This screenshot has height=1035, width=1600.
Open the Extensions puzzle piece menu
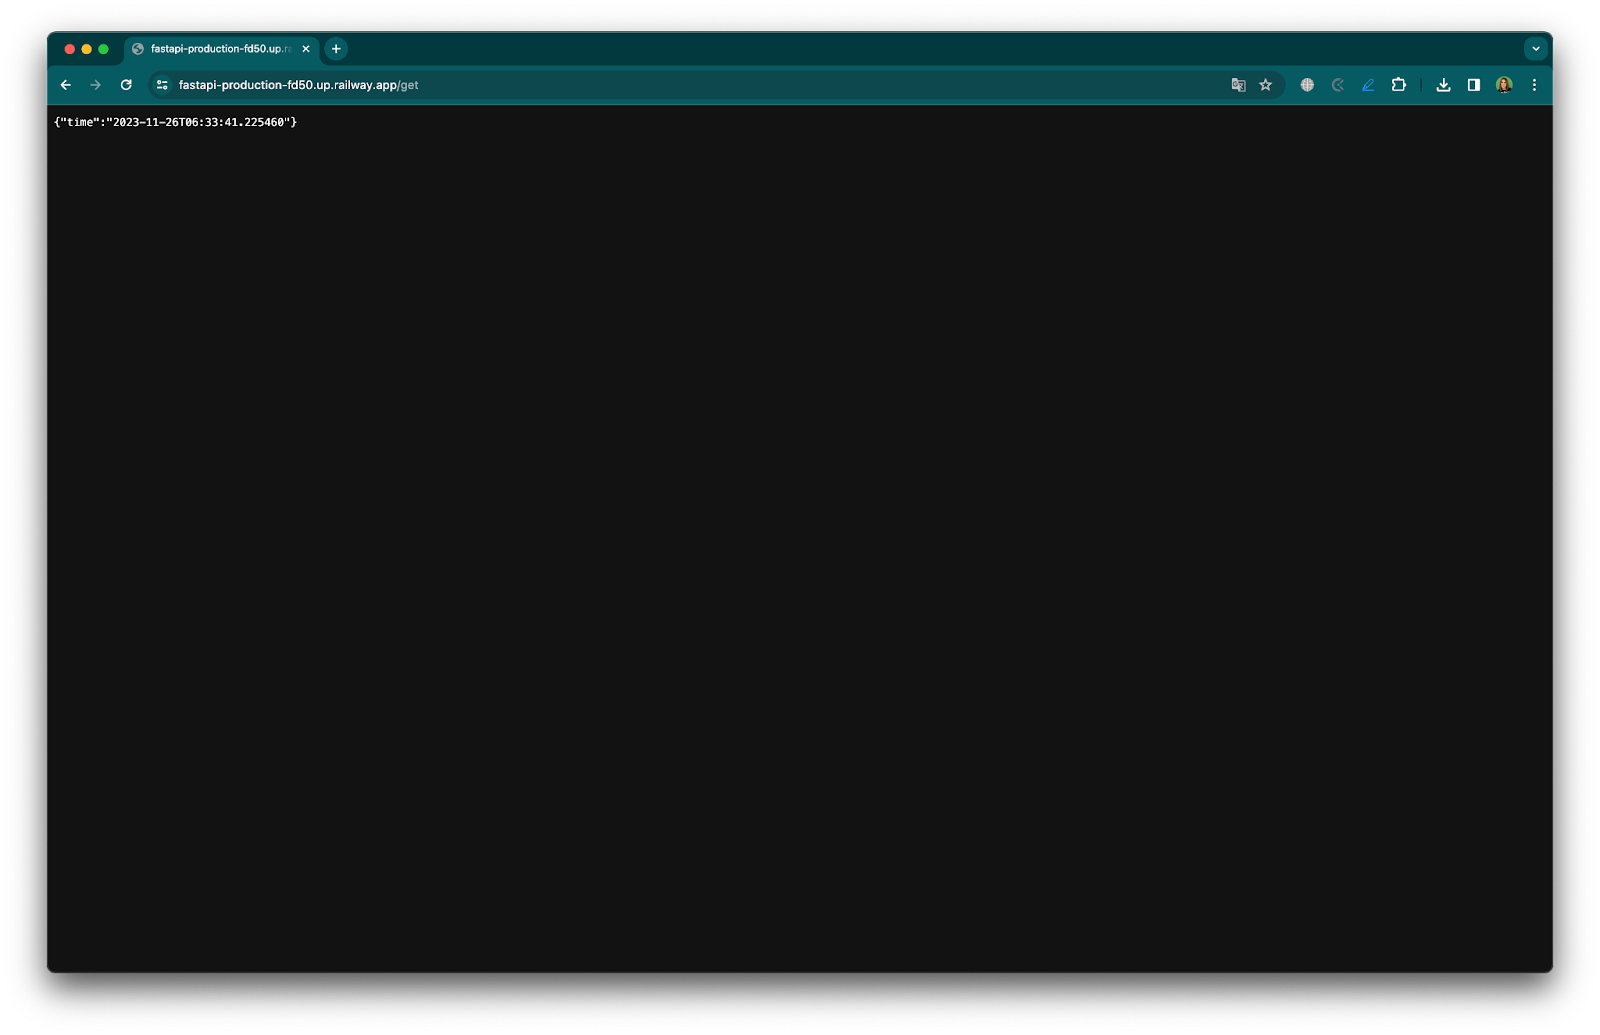[1399, 85]
